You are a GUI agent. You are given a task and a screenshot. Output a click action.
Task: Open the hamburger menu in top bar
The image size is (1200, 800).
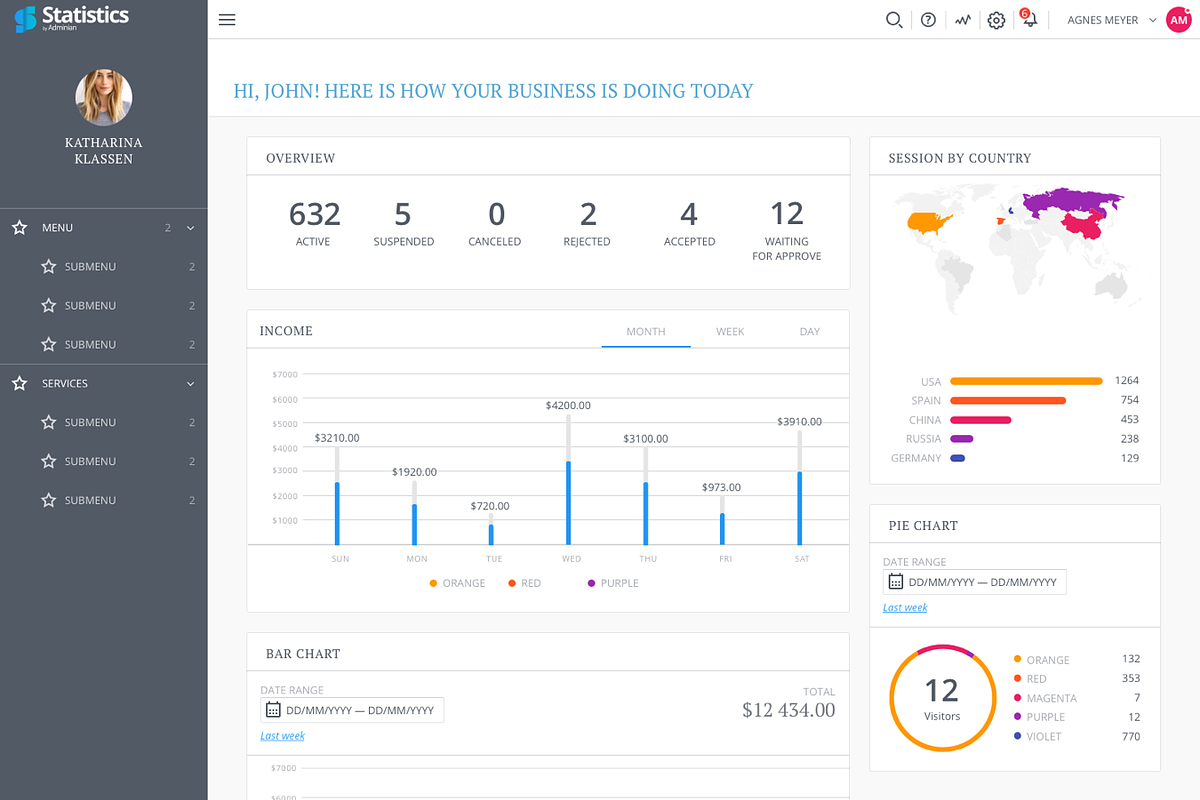tap(227, 20)
